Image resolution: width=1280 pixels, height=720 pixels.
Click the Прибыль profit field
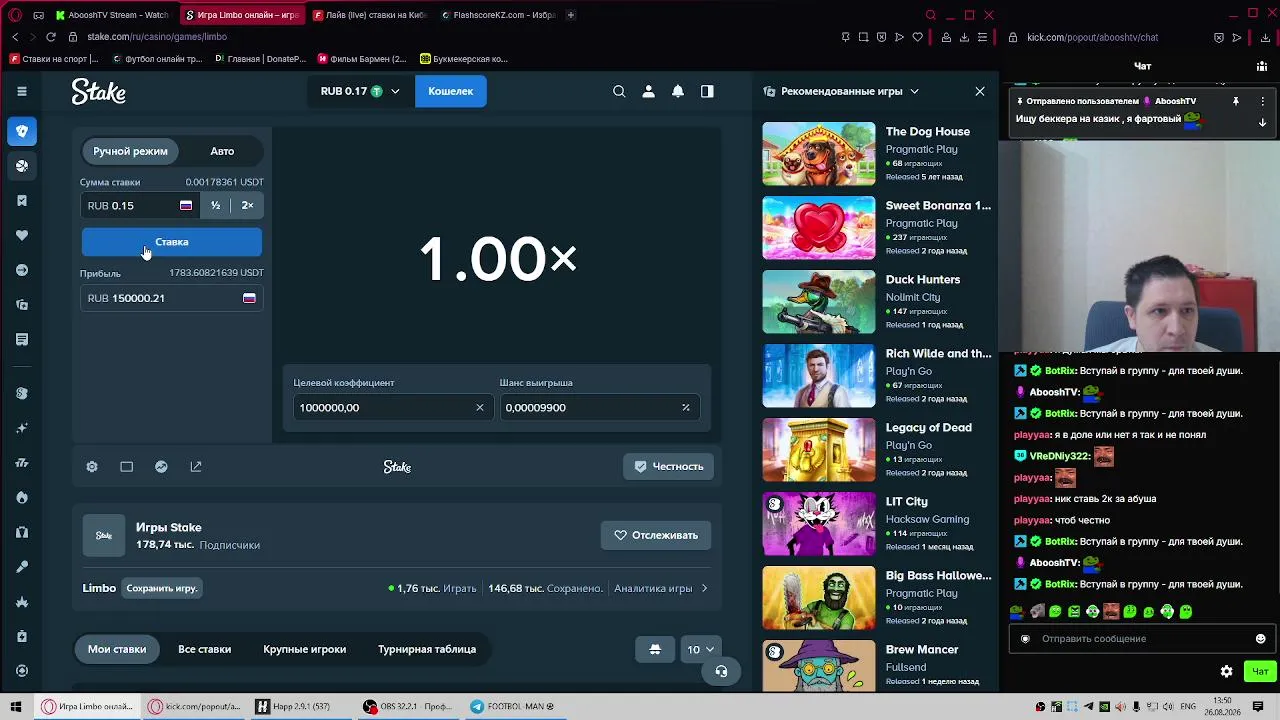click(171, 298)
